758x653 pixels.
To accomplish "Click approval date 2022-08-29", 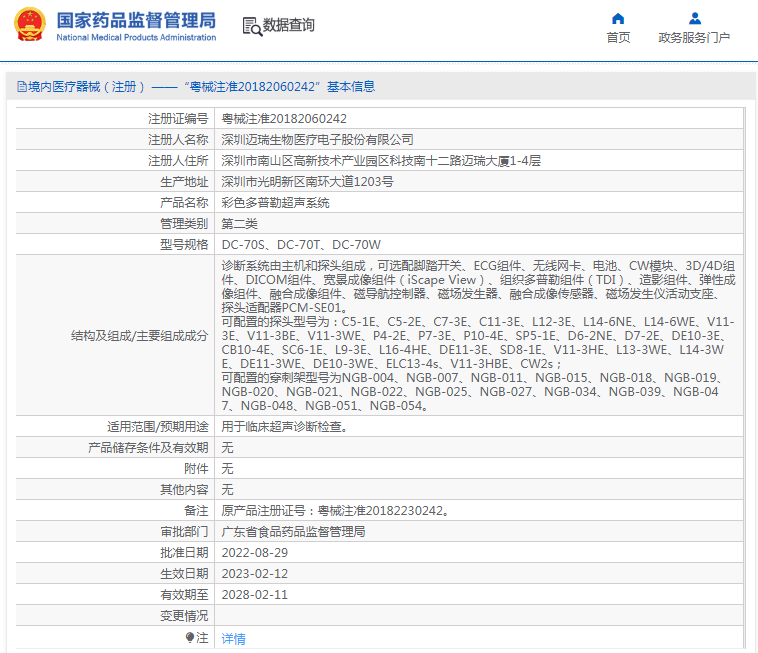I will [x=255, y=552].
